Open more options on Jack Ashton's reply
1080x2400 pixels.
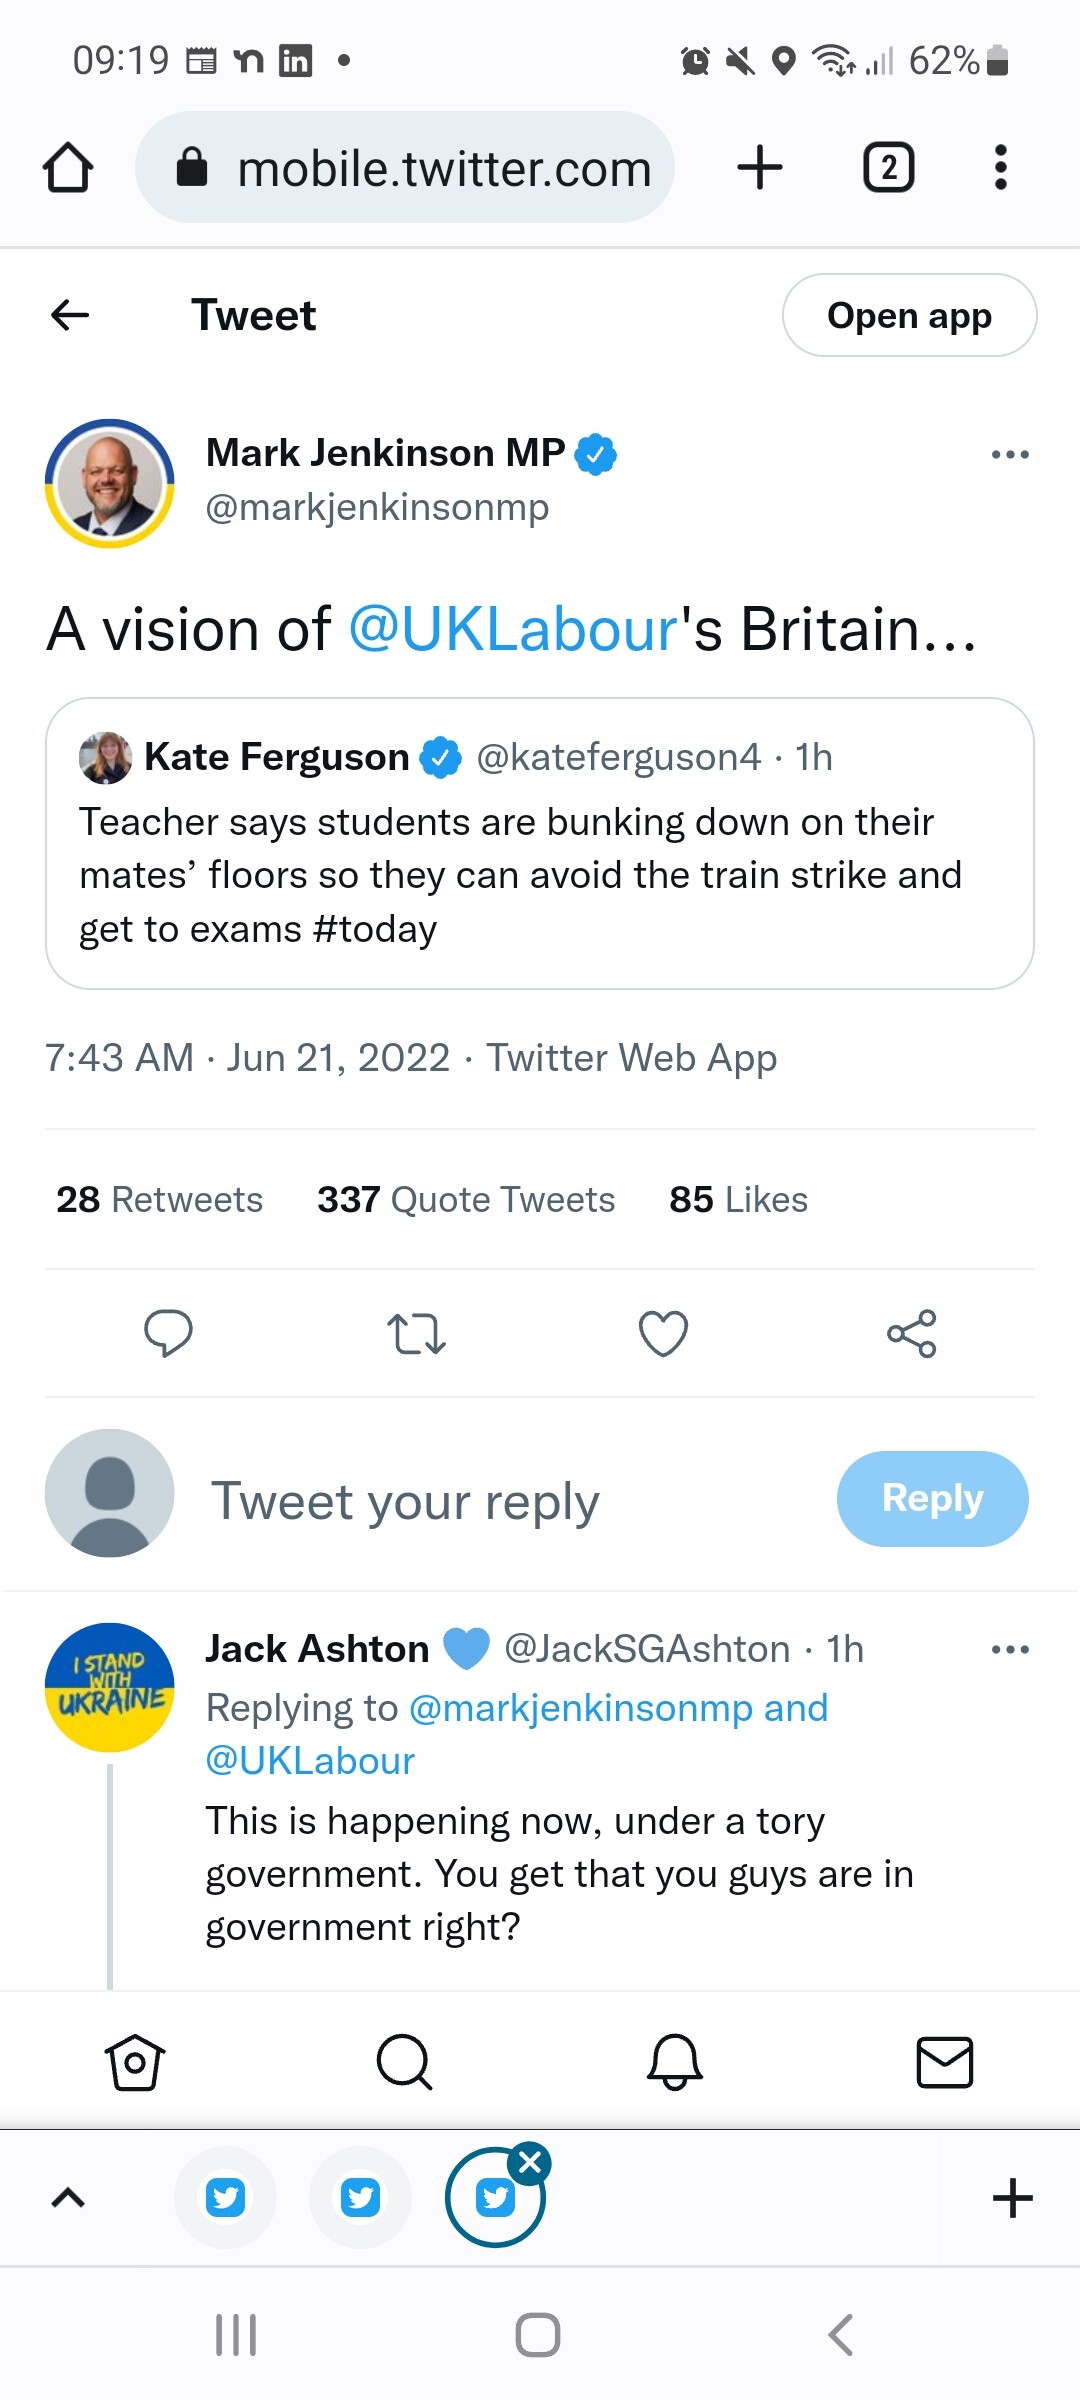coord(1010,1650)
